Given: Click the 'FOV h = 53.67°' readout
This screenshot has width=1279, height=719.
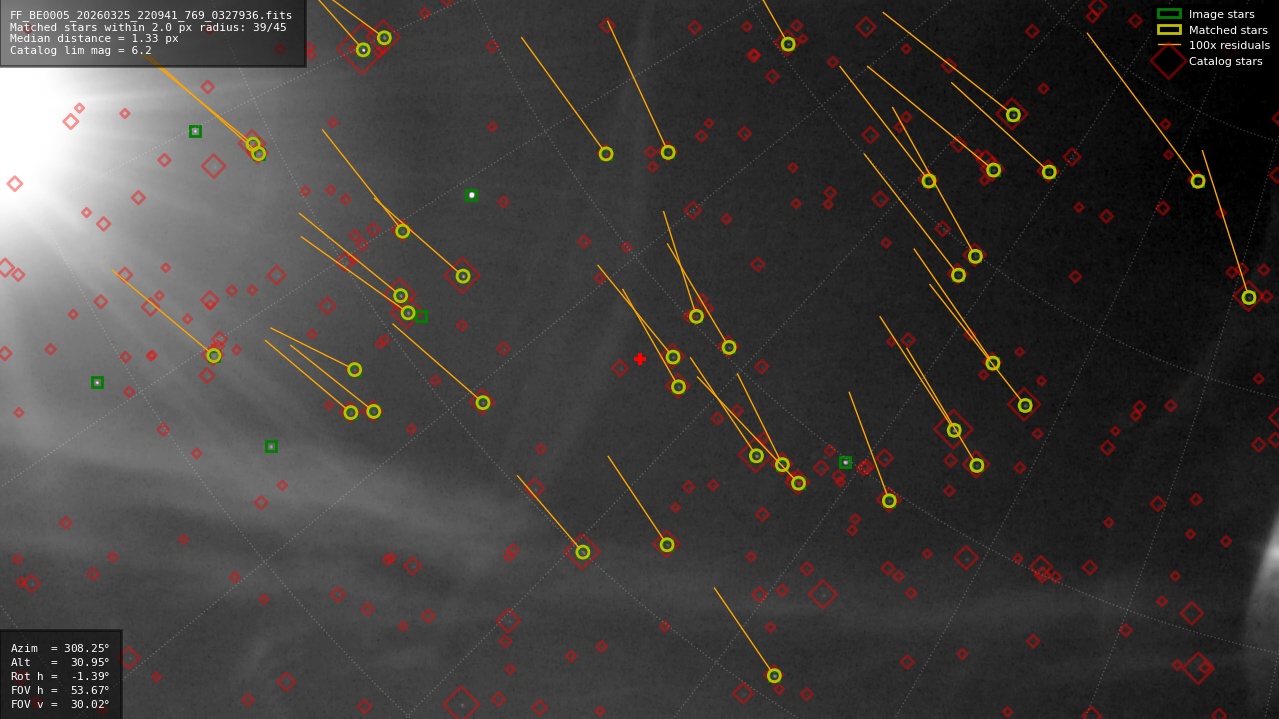Looking at the screenshot, I should (60, 690).
